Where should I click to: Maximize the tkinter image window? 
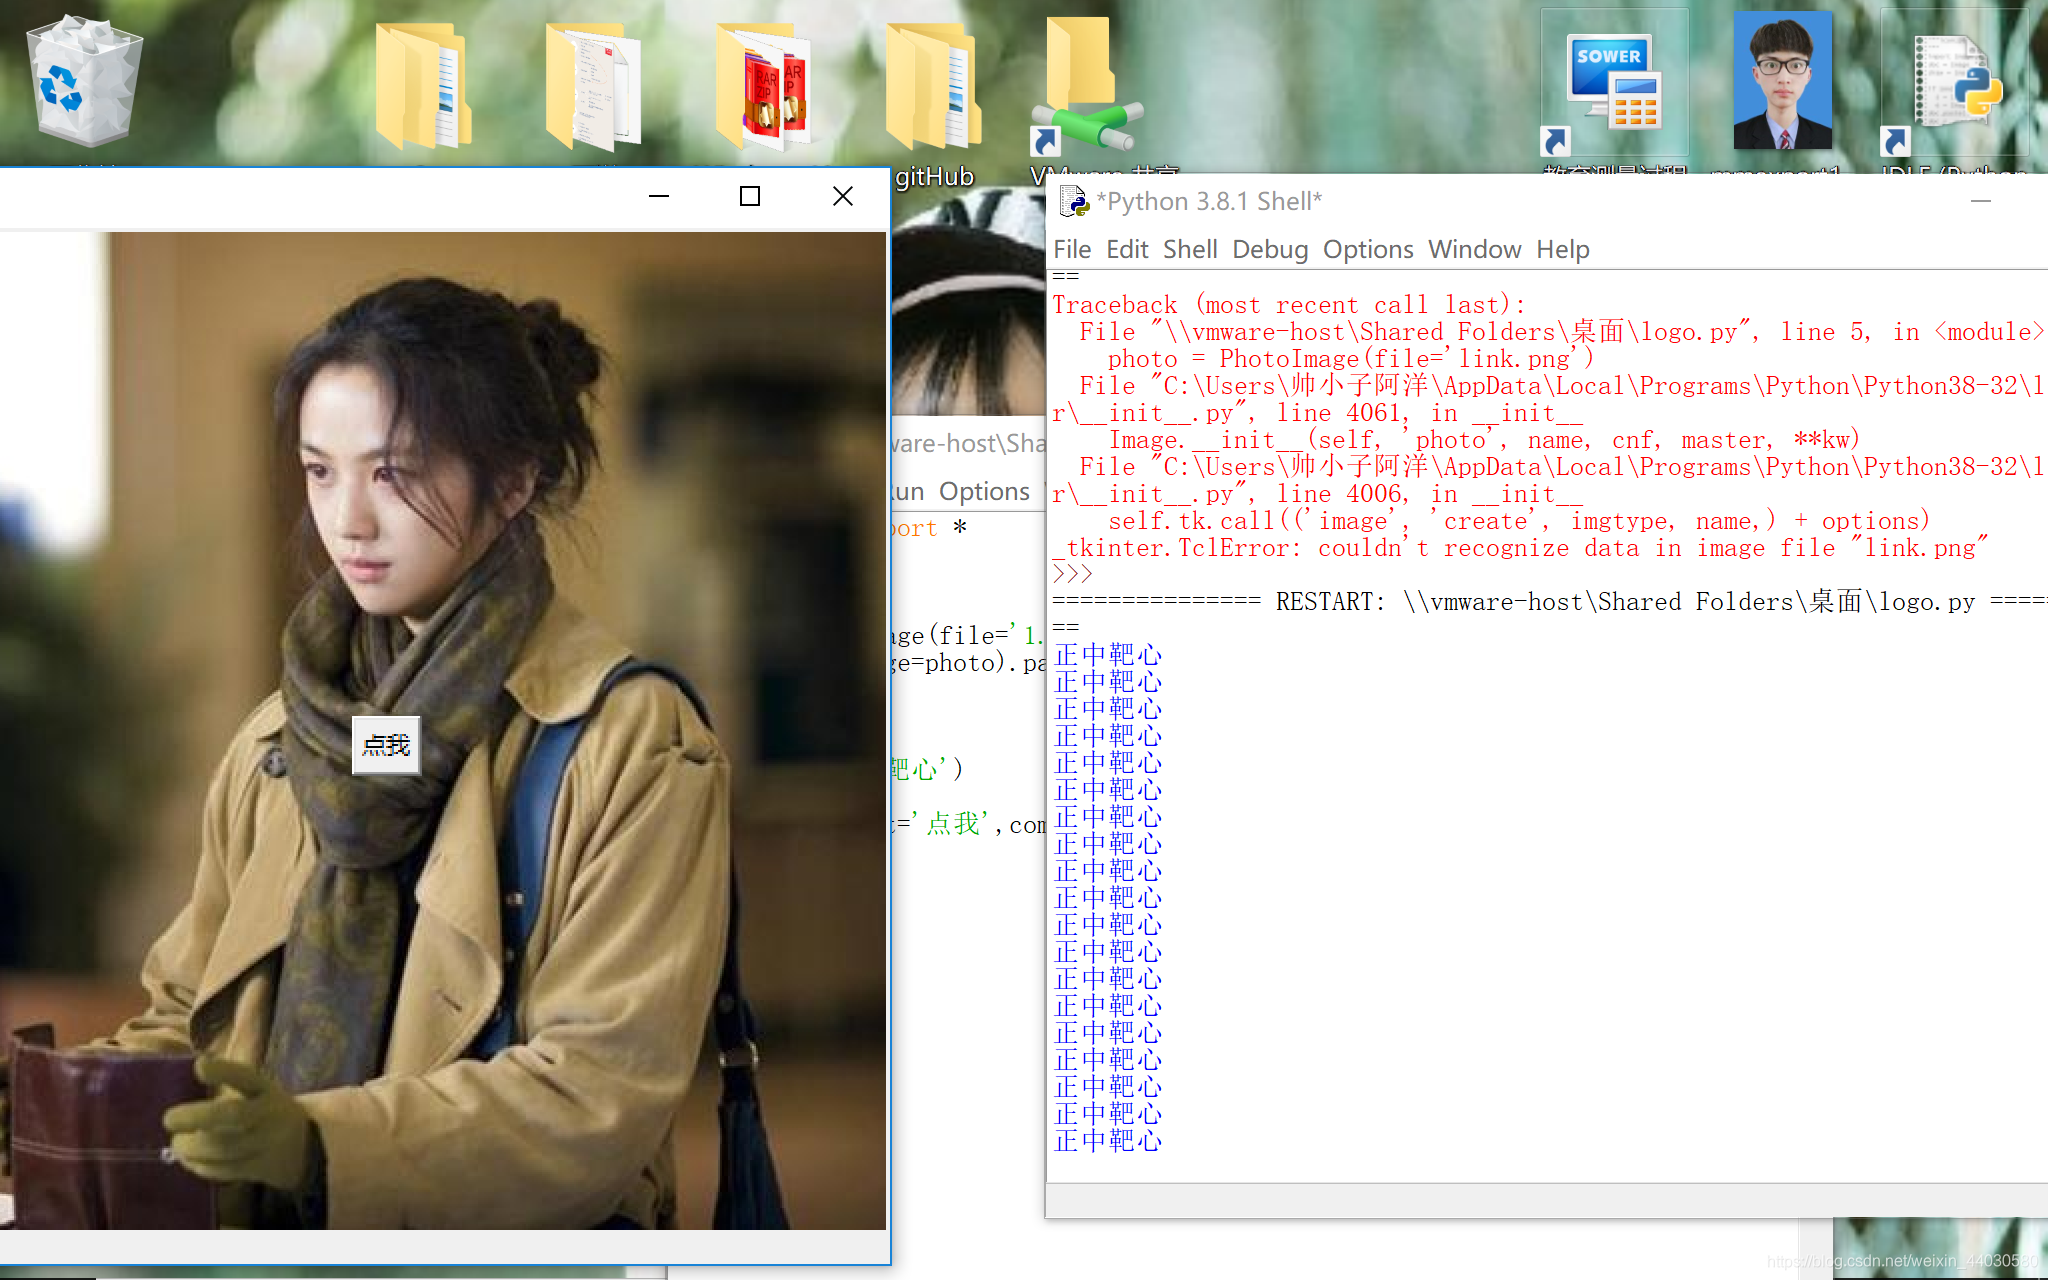750,196
